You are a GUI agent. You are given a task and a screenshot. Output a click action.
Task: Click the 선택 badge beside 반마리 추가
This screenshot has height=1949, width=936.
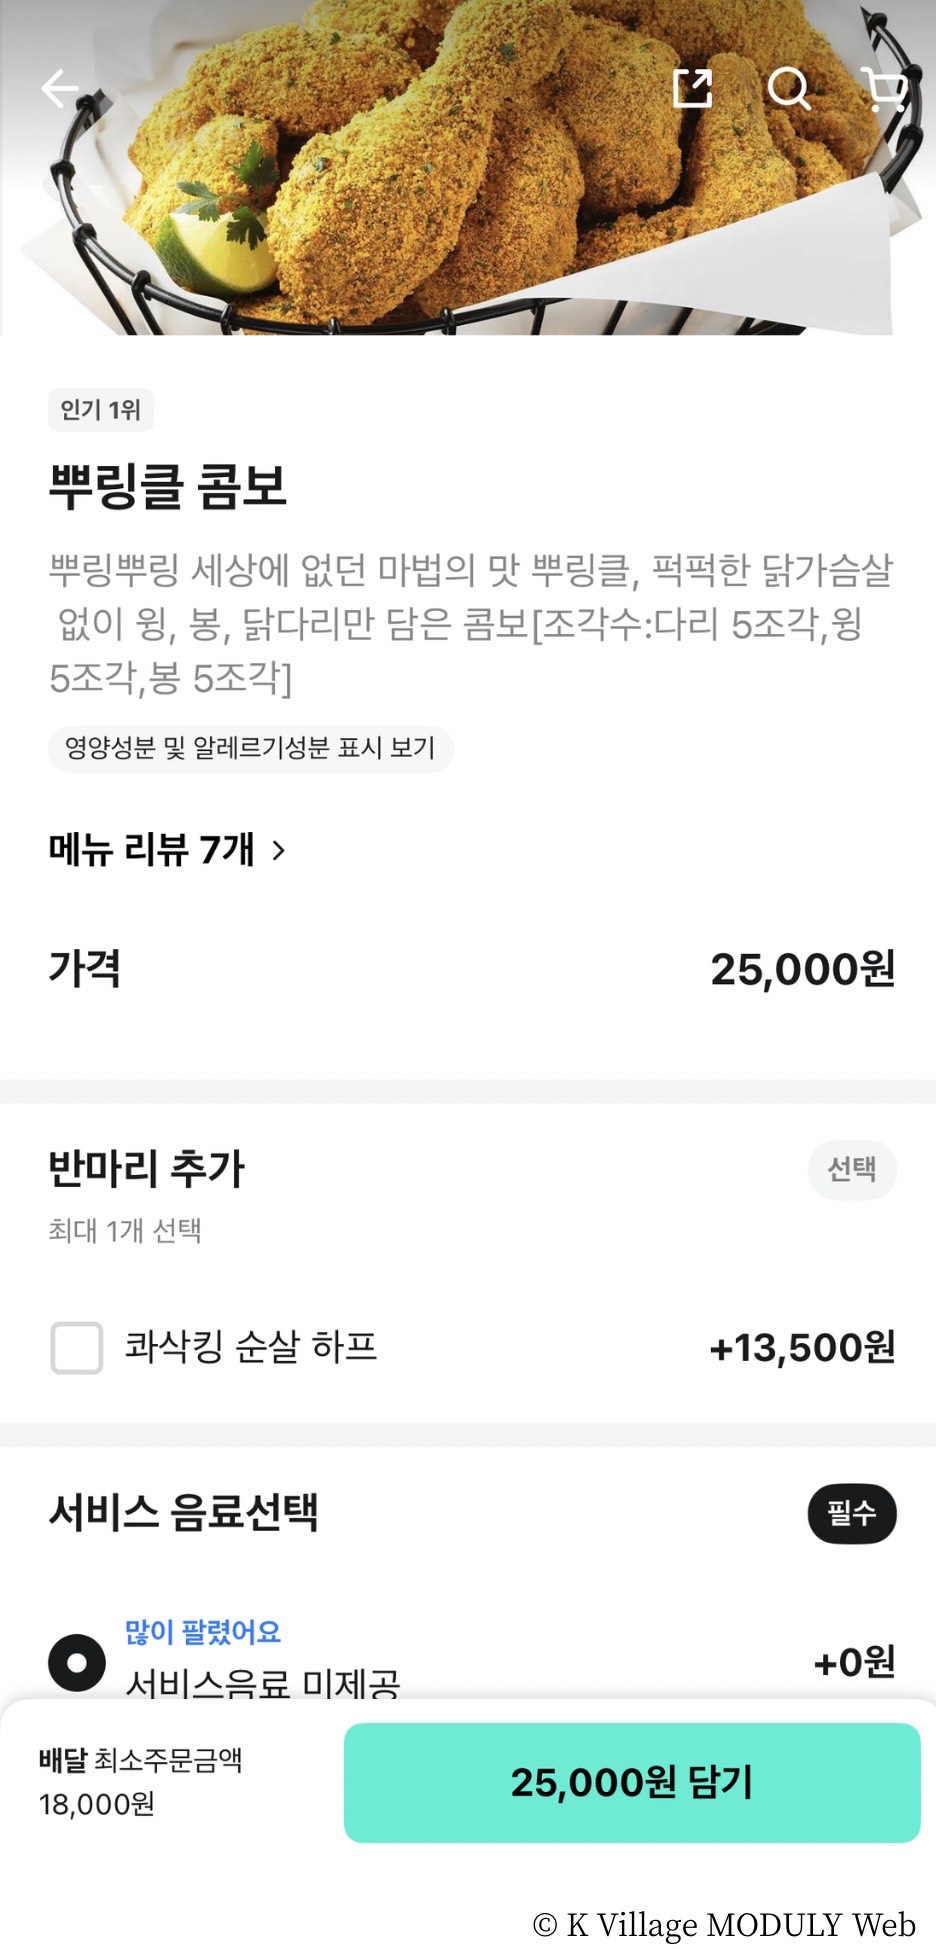coord(851,1169)
